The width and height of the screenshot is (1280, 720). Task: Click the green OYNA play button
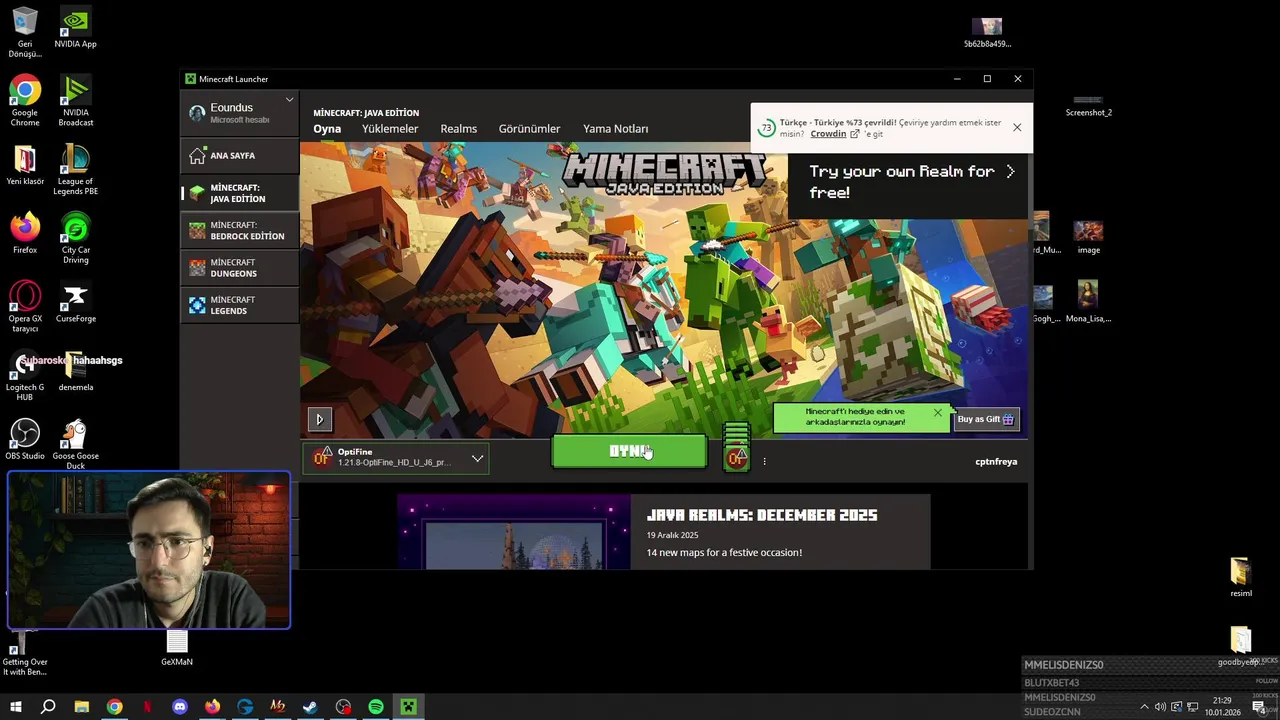[x=629, y=452]
